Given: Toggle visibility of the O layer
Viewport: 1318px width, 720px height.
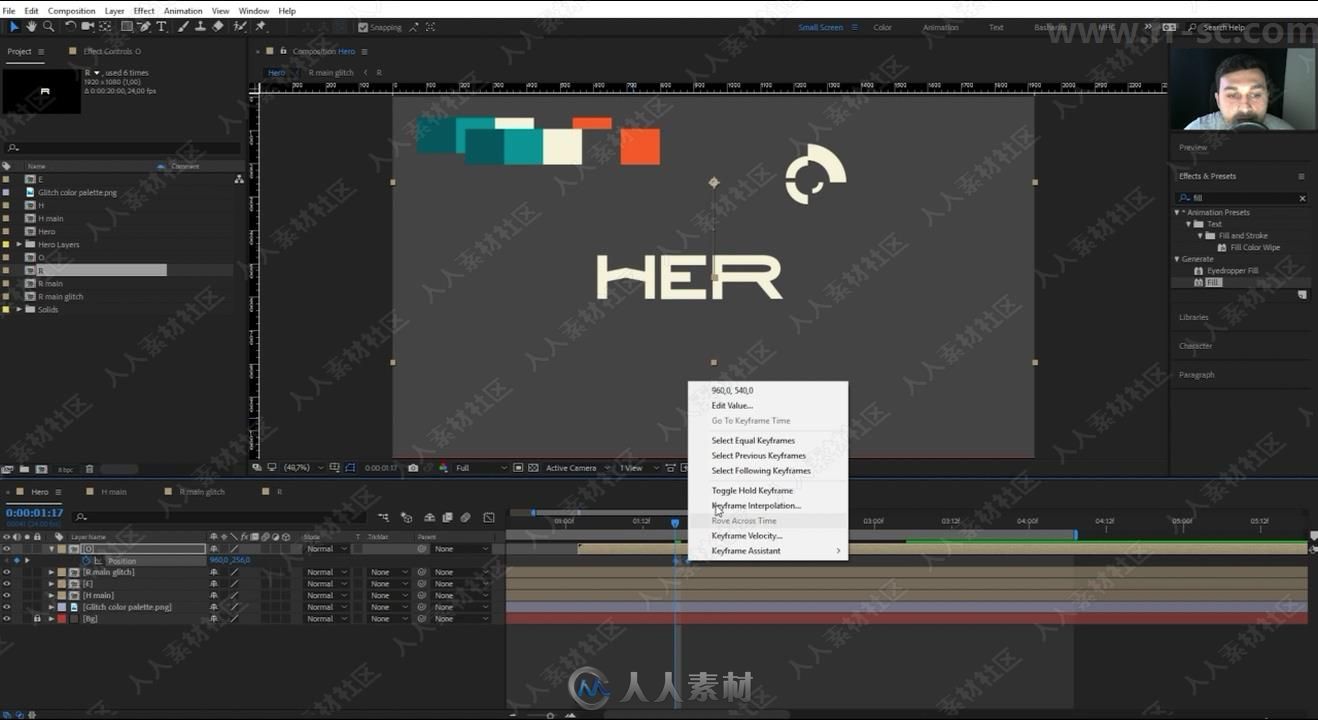Looking at the screenshot, I should [x=6, y=549].
